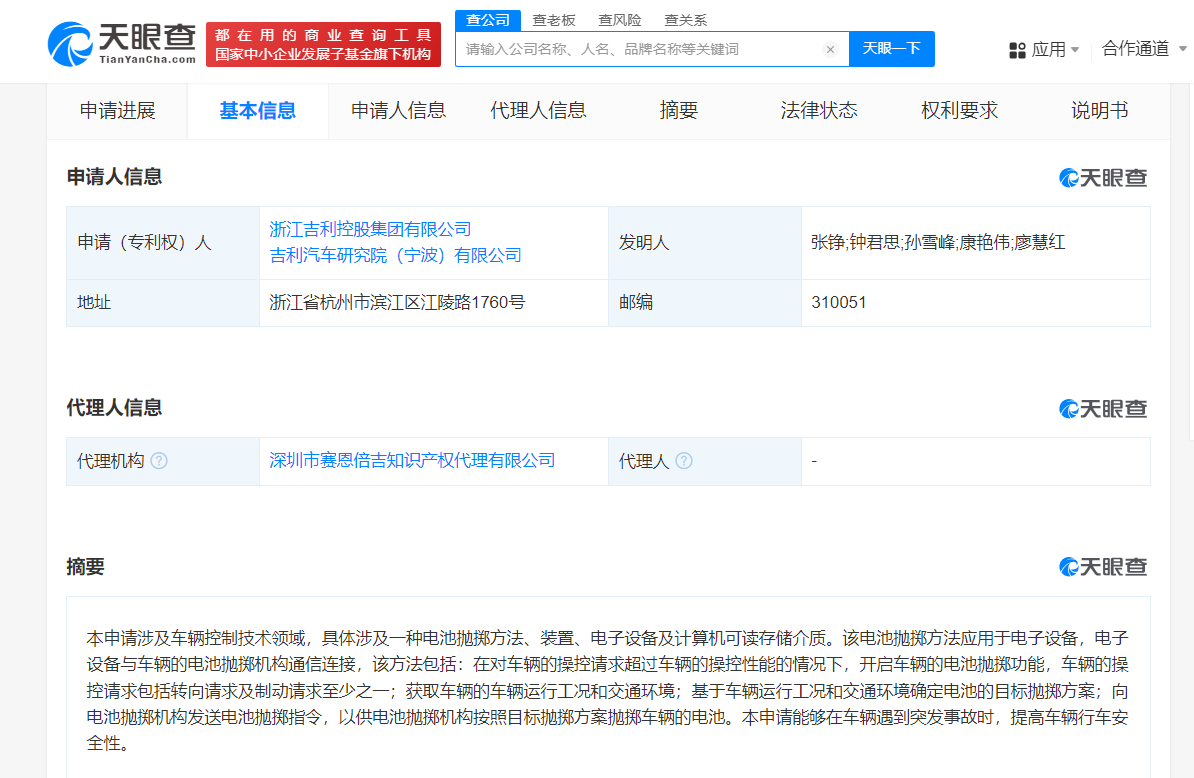This screenshot has width=1194, height=778.
Task: Click the help icon next to 代理机构
Action: click(x=159, y=461)
